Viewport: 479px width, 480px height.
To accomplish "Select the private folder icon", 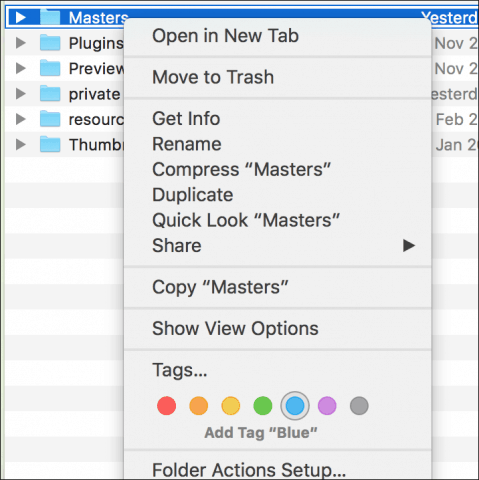I will point(50,93).
